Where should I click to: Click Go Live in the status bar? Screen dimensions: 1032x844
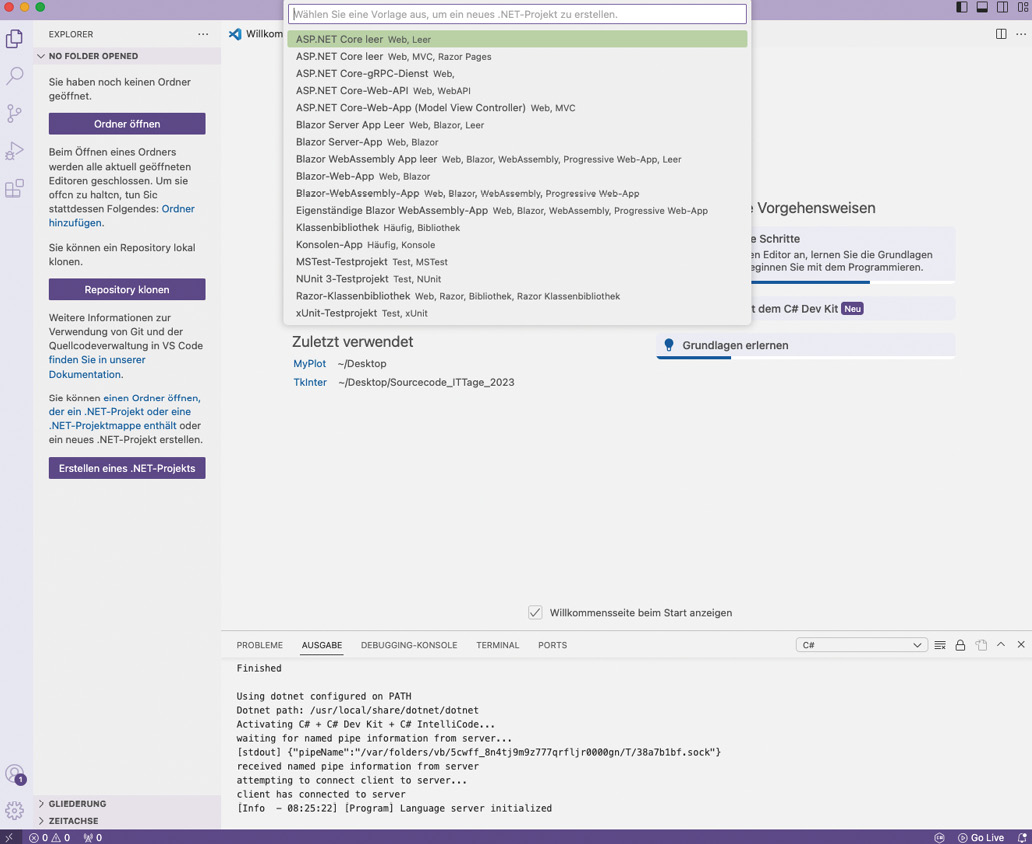tap(981, 837)
